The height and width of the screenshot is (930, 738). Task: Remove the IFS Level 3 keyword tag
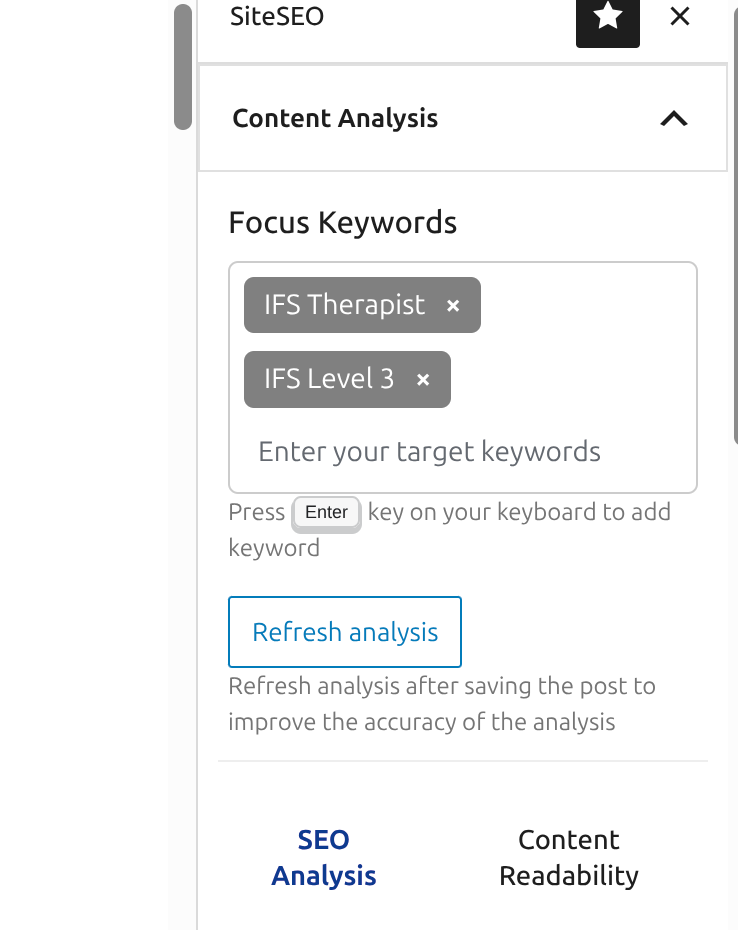point(423,380)
